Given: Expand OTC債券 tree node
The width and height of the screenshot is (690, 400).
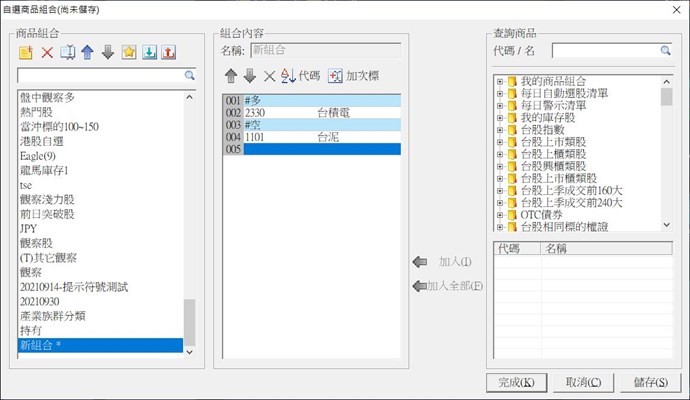Looking at the screenshot, I should [x=500, y=213].
